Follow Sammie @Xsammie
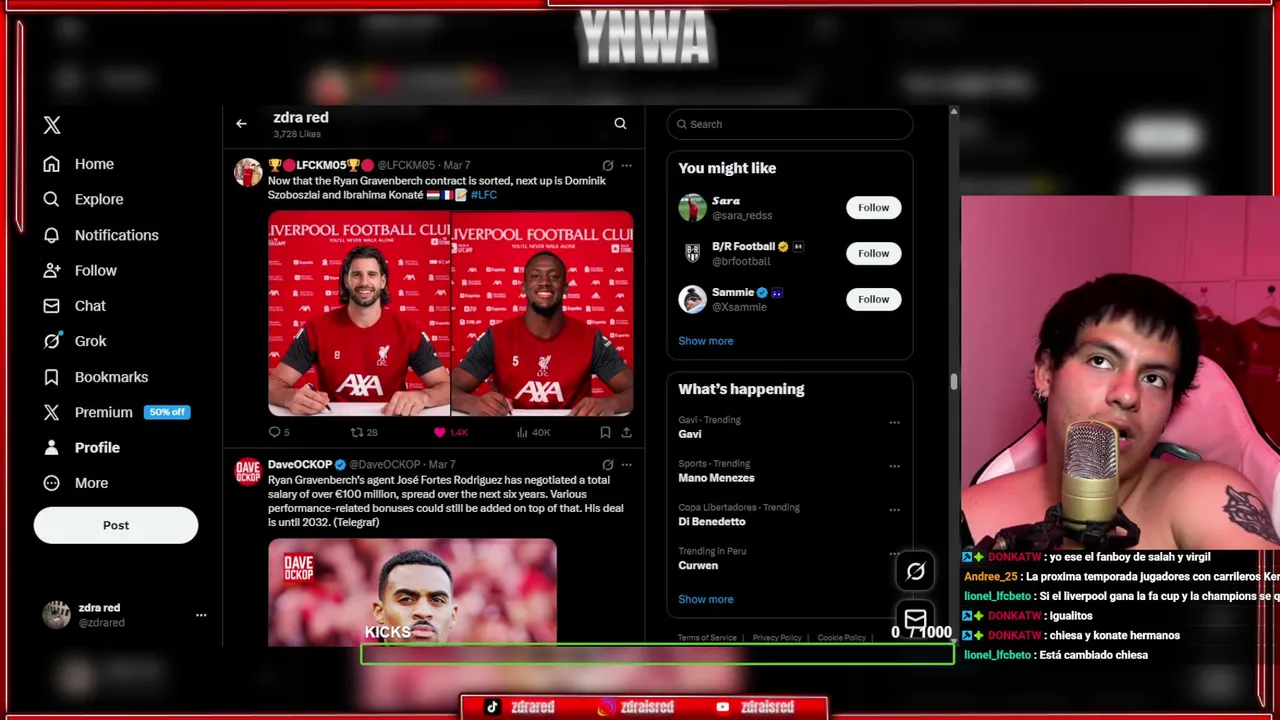Screen dimensions: 1280x720 coord(873,299)
